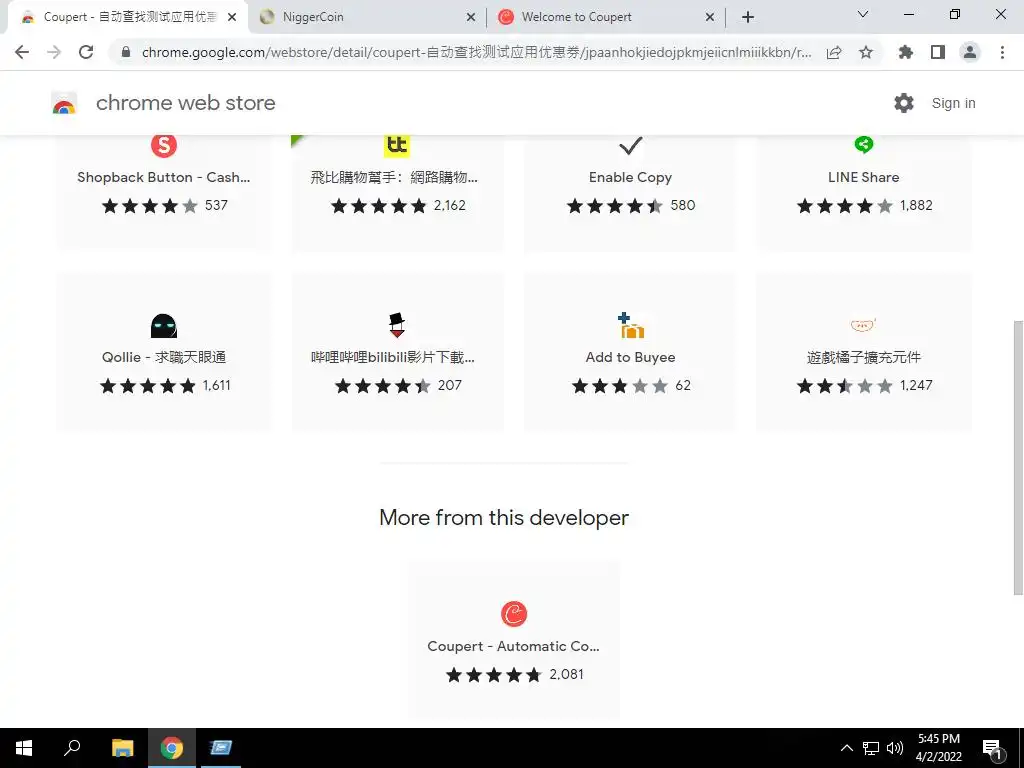This screenshot has width=1024, height=768.
Task: Open the Shopback Button - Cash... extension
Action: (164, 177)
